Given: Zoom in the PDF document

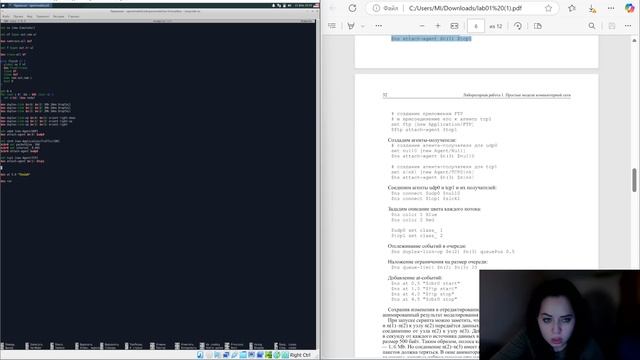Looking at the screenshot, I should click(x=438, y=26).
